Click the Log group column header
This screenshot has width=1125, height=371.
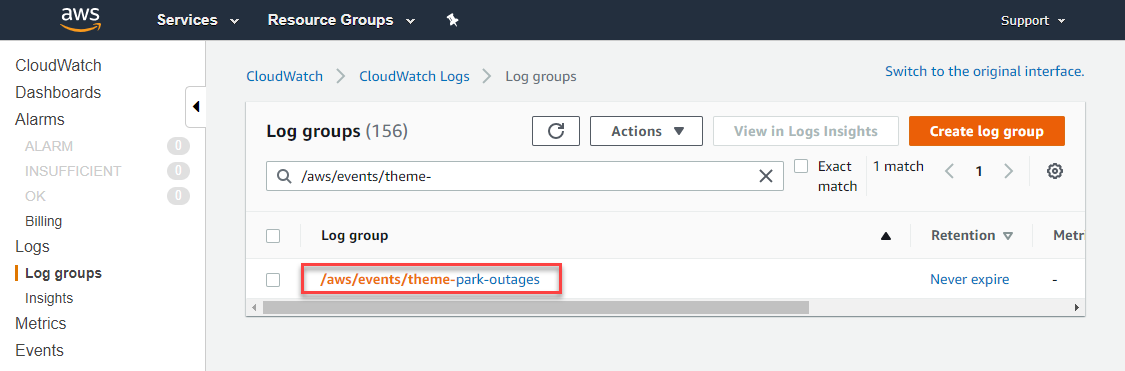pyautogui.click(x=354, y=236)
